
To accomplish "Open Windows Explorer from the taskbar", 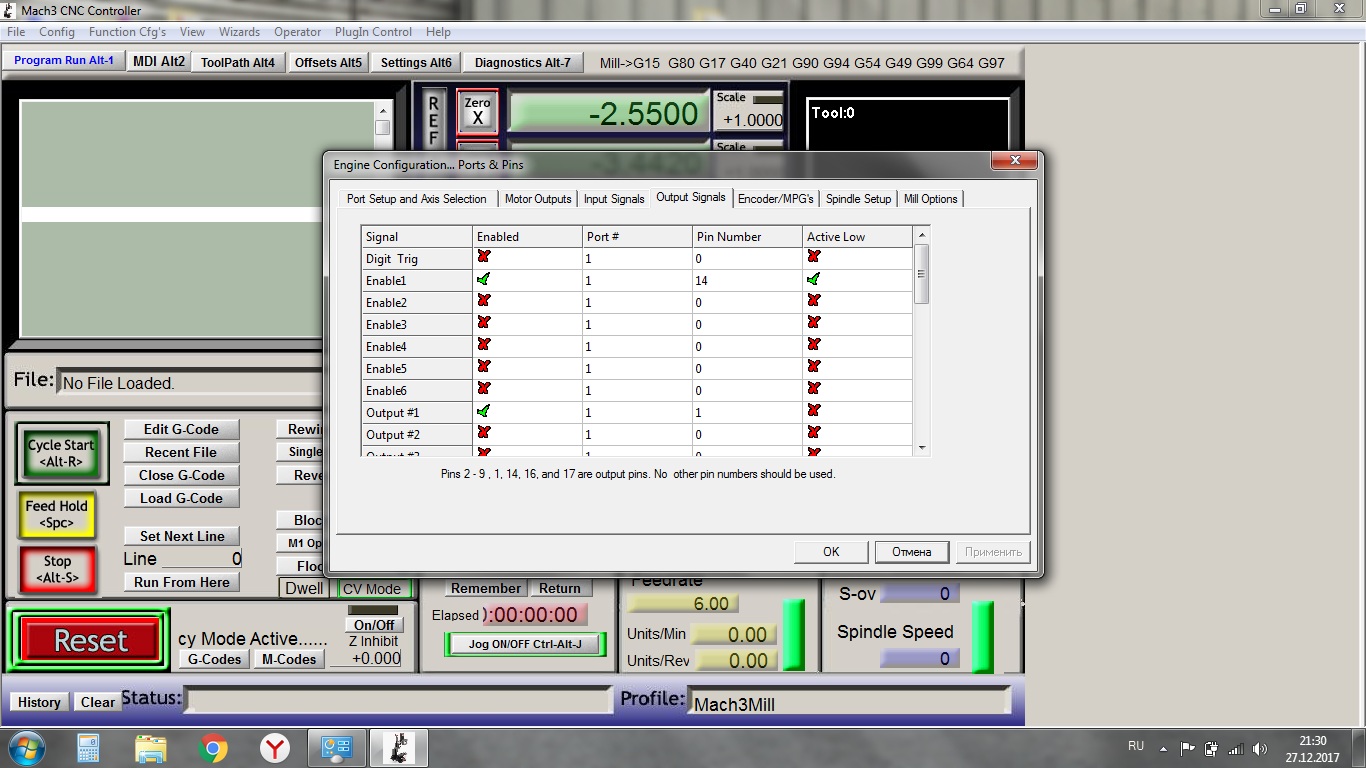I will click(151, 748).
